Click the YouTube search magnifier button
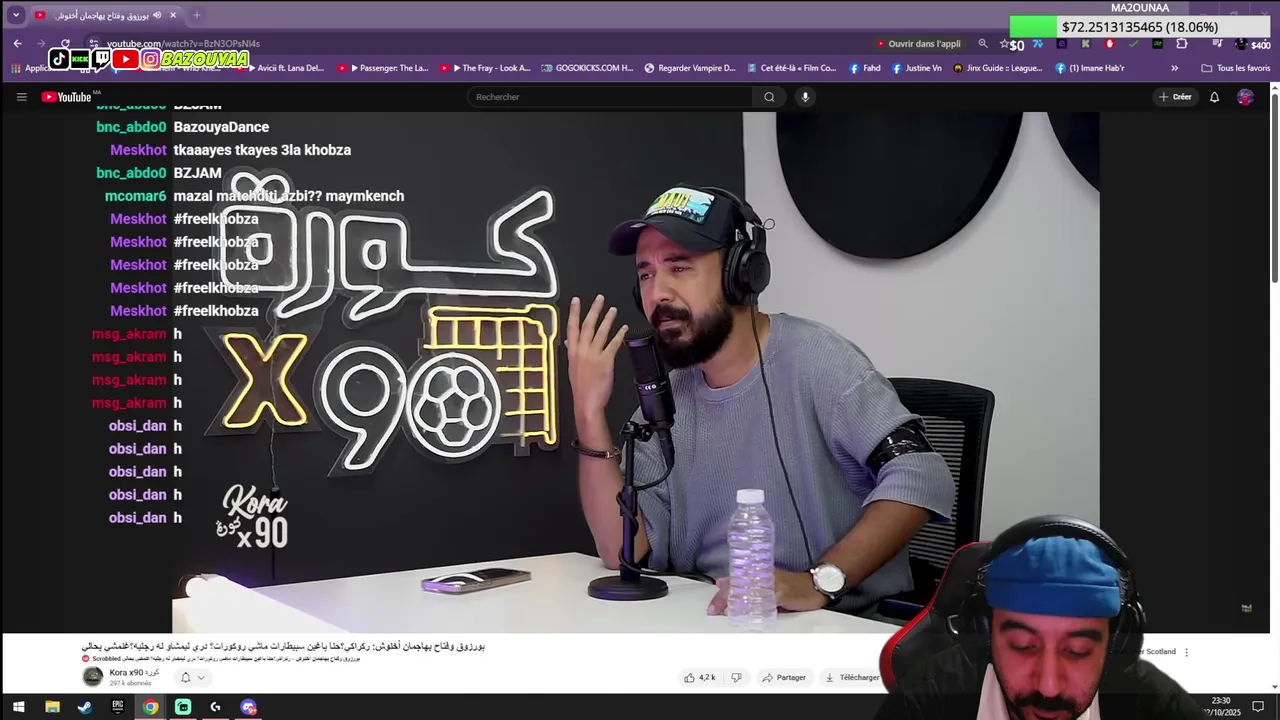Screen dimensions: 1280x720 pyautogui.click(x=769, y=97)
